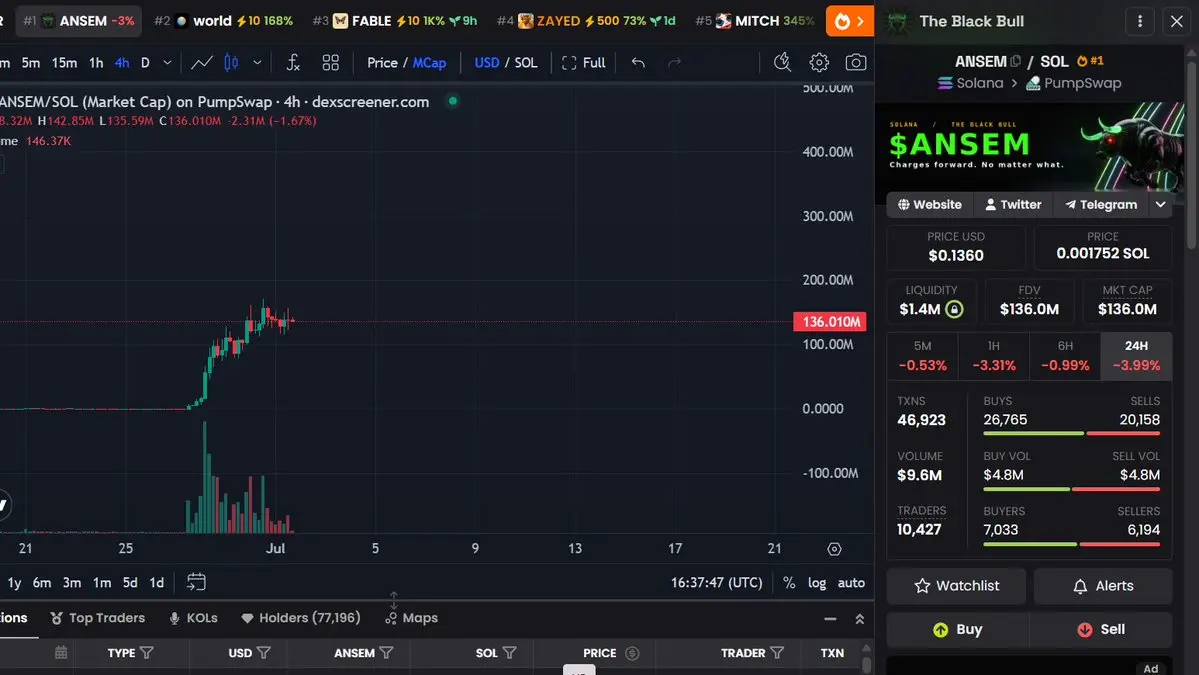Click the orange trending fire button
This screenshot has height=675, width=1199.
[x=850, y=21]
